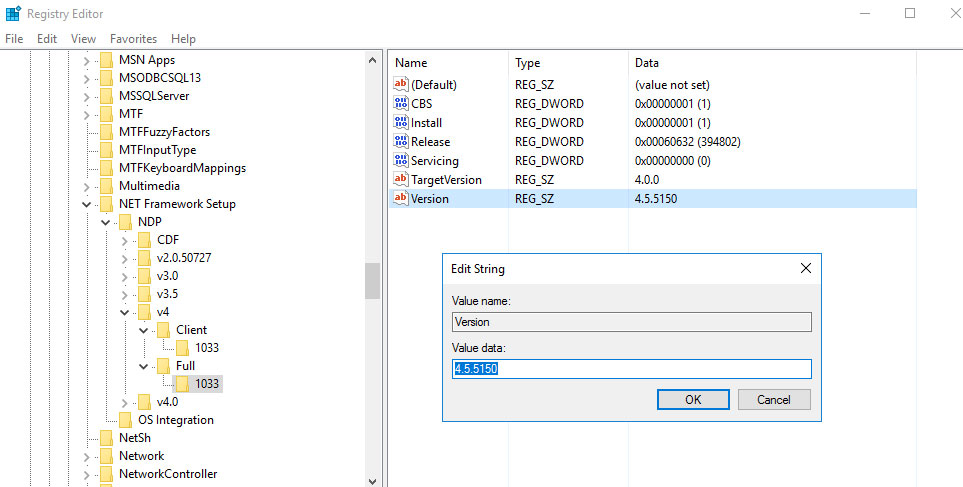Expand the MSN Apps tree node
The width and height of the screenshot is (963, 487).
(87, 61)
